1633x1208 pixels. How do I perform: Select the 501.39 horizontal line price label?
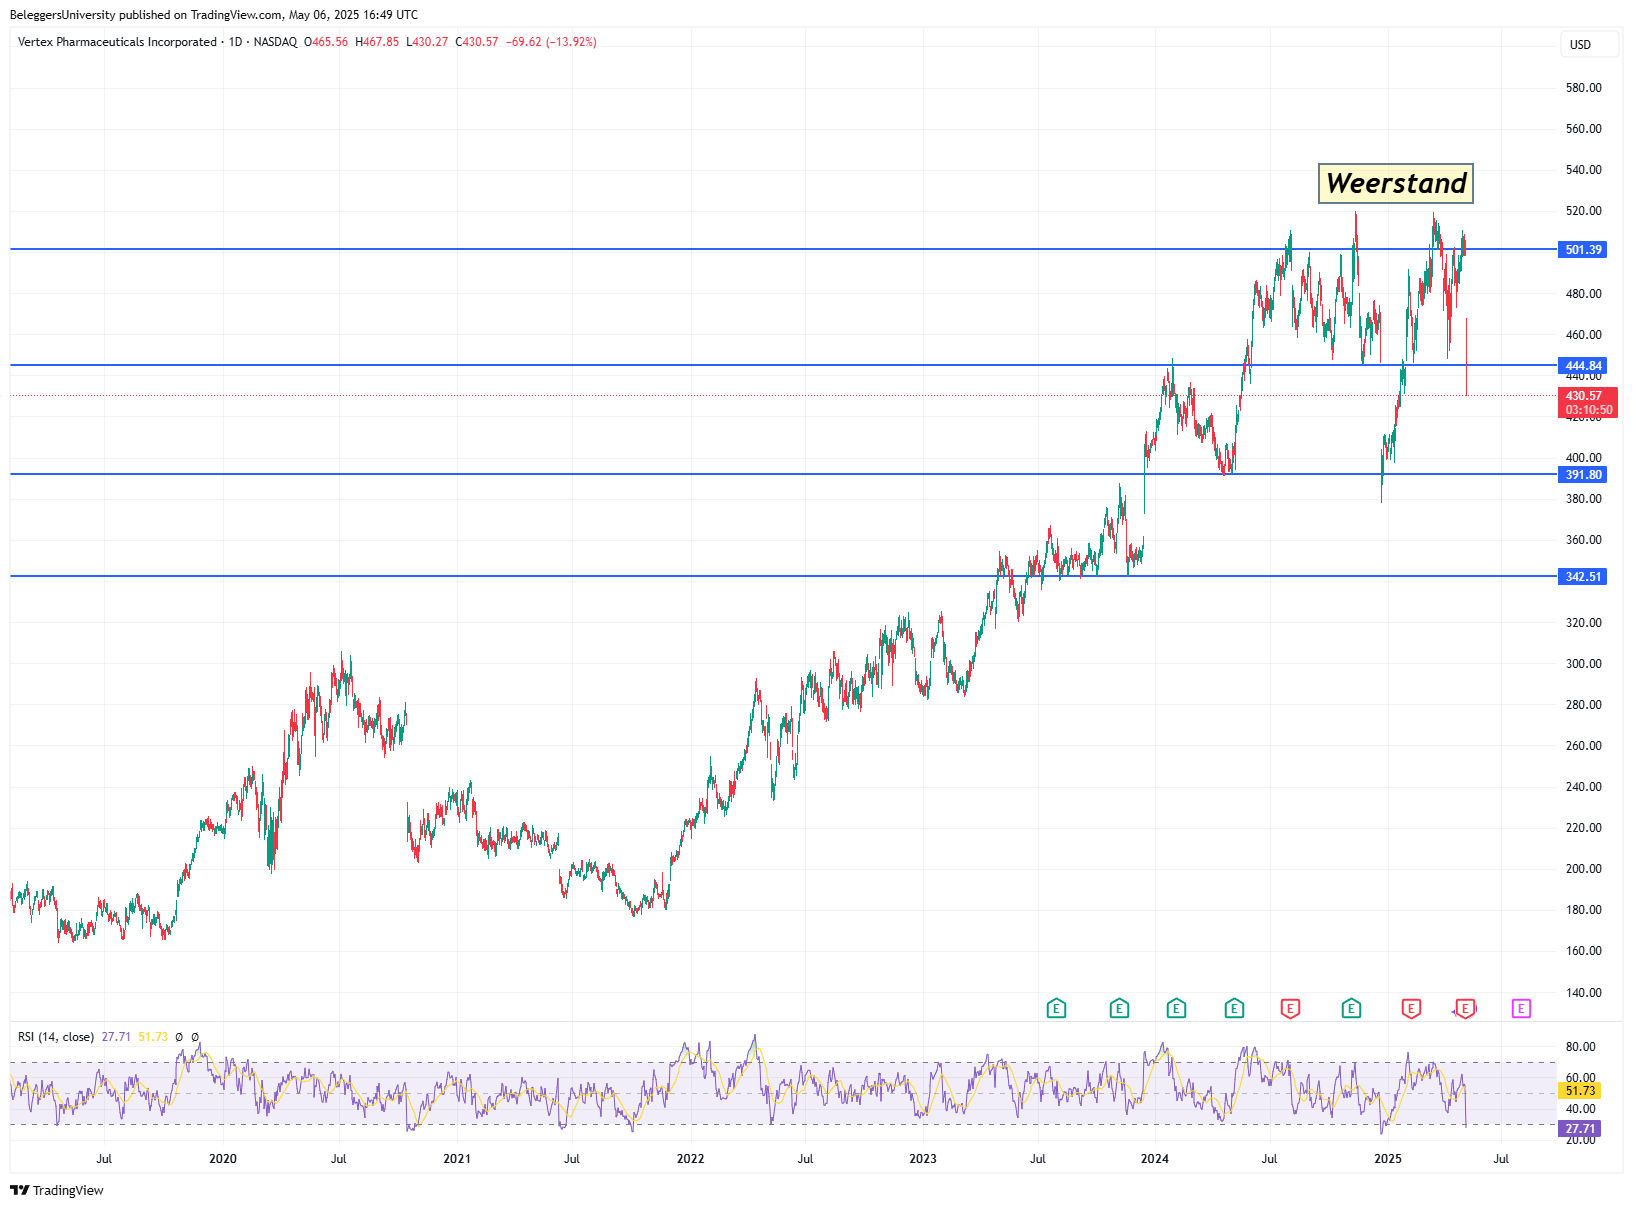tap(1583, 250)
